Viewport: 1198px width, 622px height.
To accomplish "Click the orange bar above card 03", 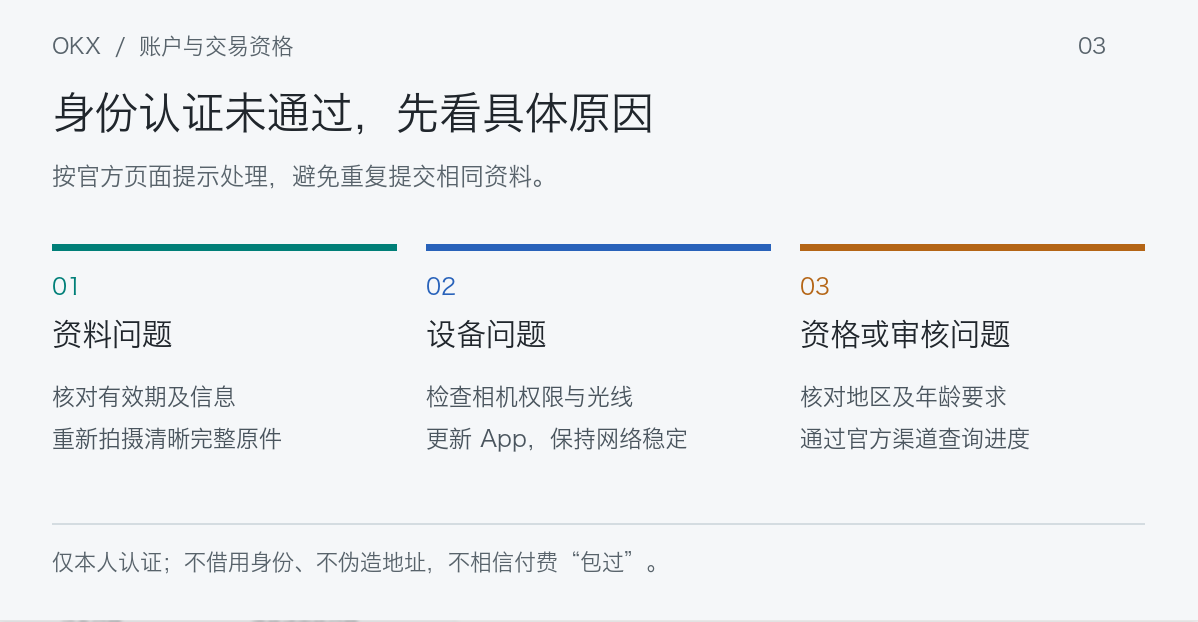I will [972, 248].
